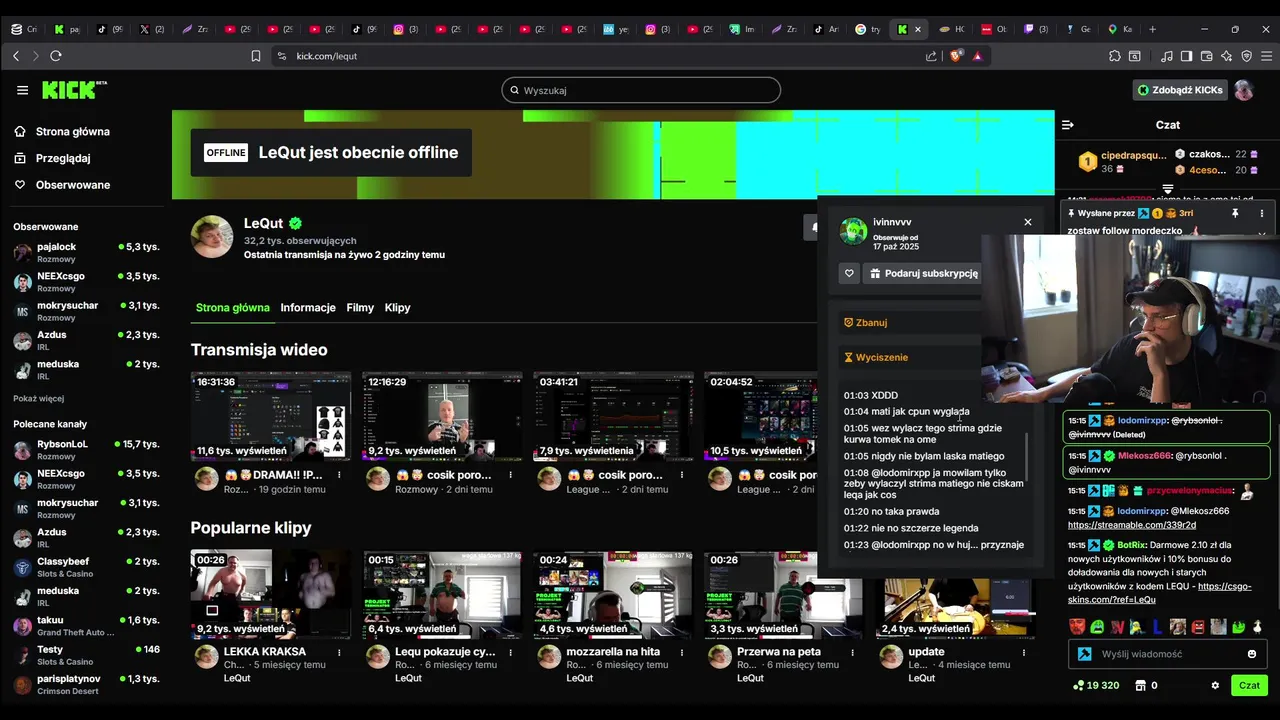Viewport: 1280px width, 720px height.
Task: Collapse the chat panel using arrow icon
Action: click(x=1067, y=125)
